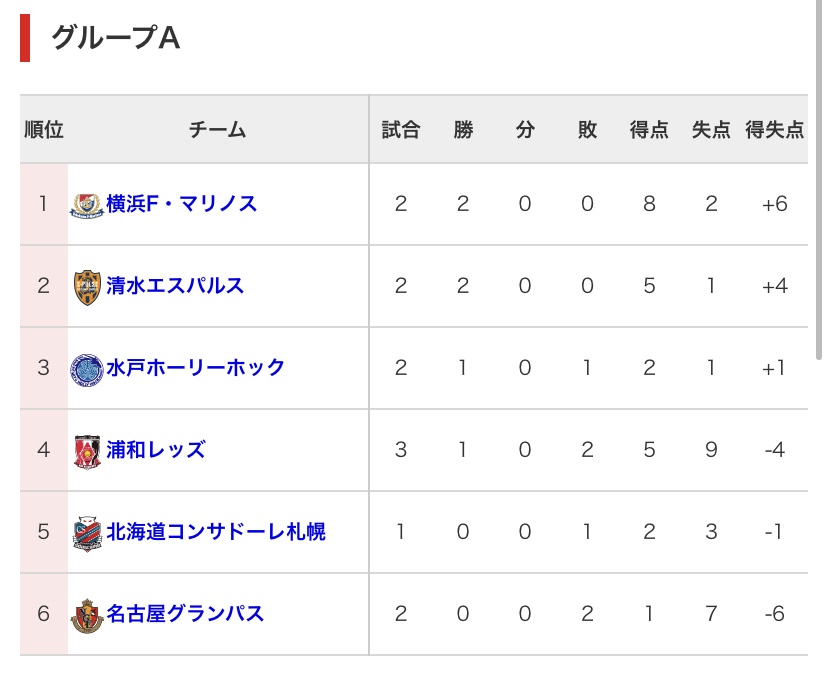
Task: Click the page scrollbar on the right
Action: 818,180
